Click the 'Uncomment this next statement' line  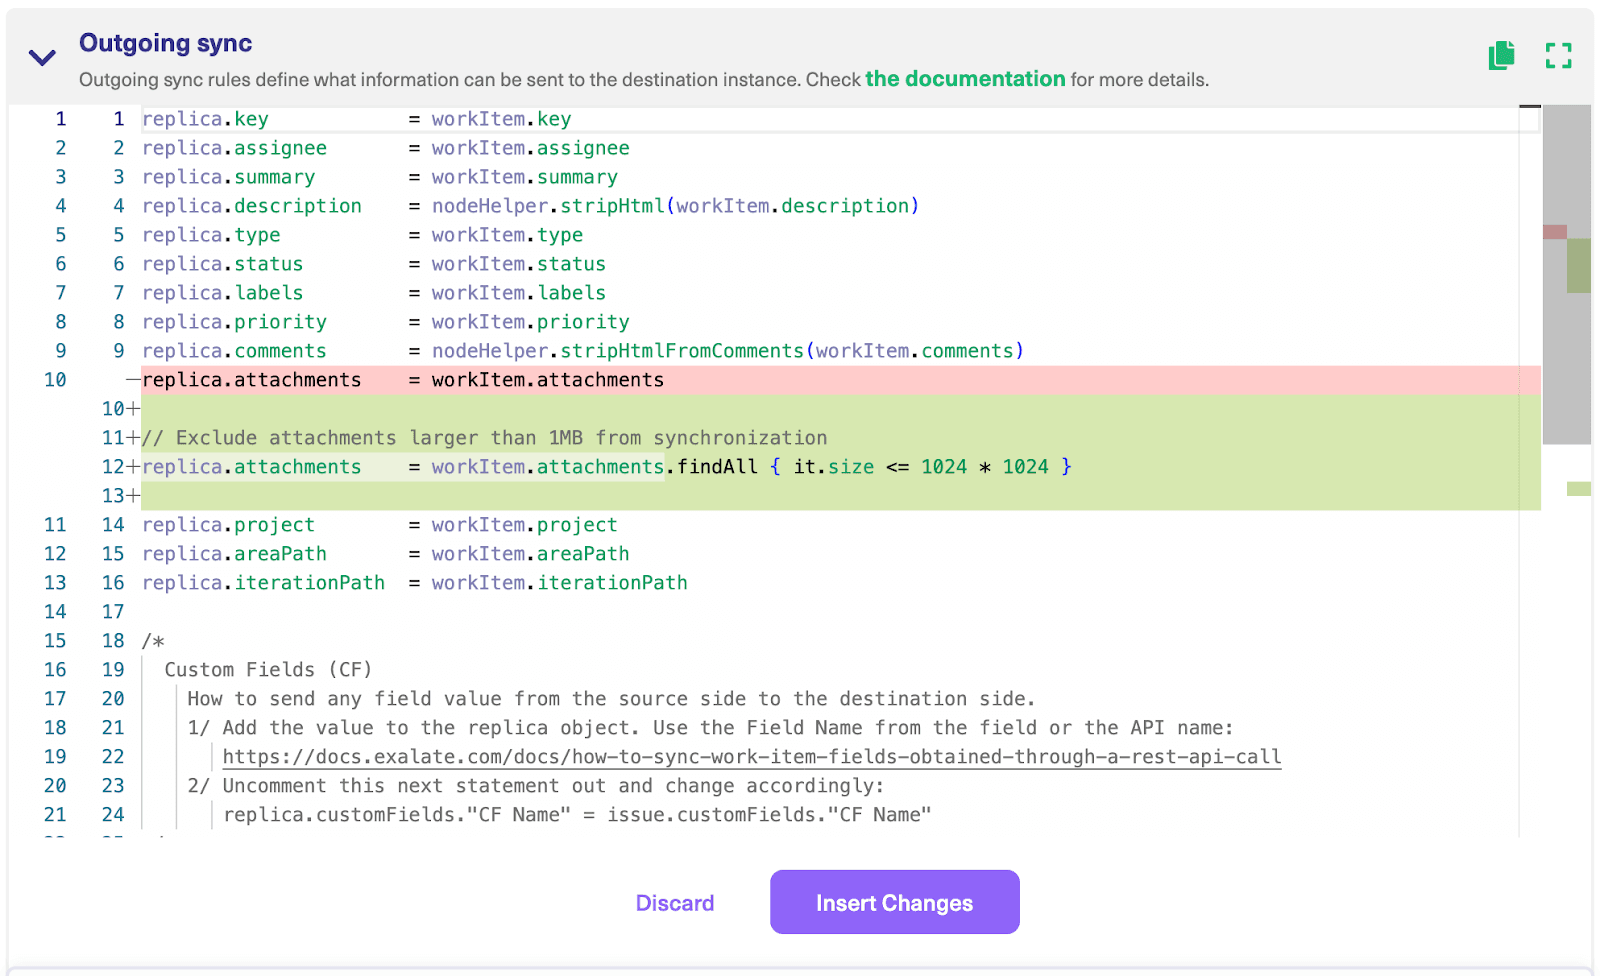tap(535, 786)
